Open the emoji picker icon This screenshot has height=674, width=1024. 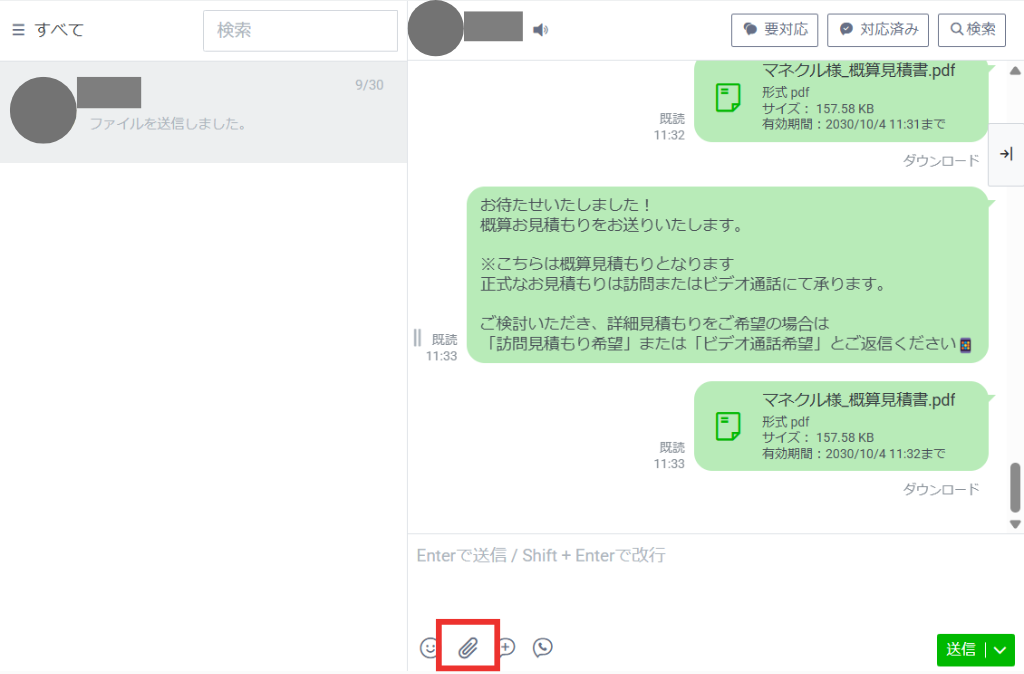pyautogui.click(x=429, y=647)
